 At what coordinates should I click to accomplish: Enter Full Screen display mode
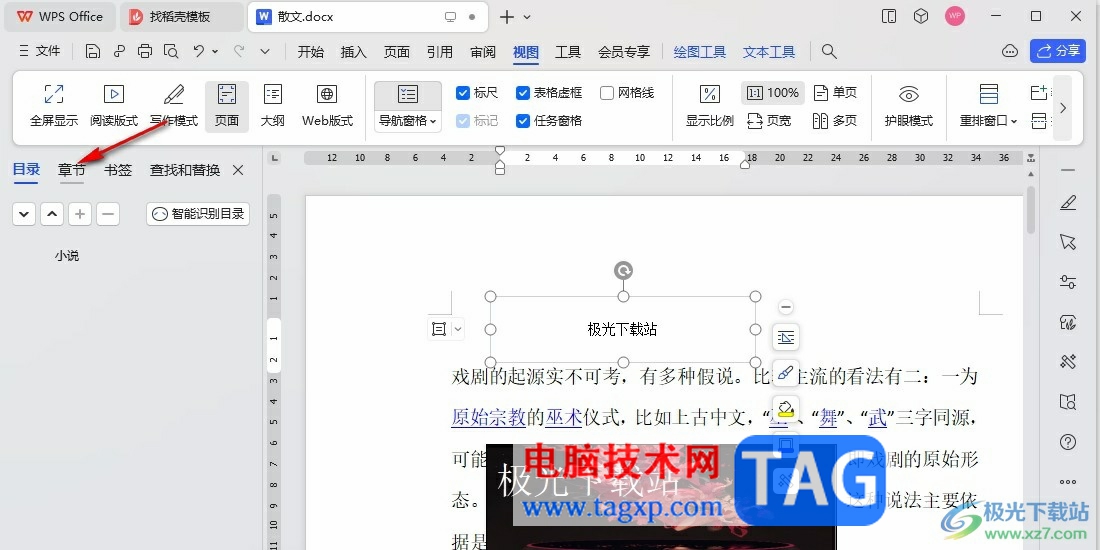pos(54,106)
